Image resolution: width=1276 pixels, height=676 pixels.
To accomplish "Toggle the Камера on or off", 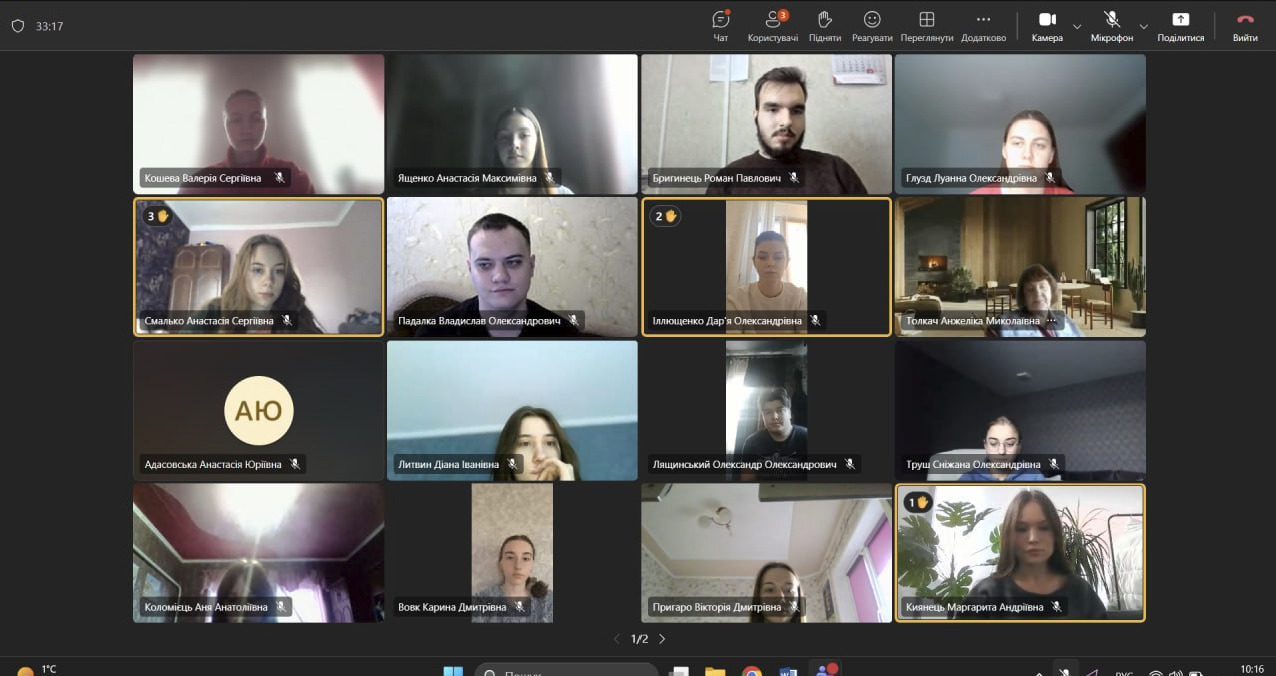I will (x=1047, y=25).
